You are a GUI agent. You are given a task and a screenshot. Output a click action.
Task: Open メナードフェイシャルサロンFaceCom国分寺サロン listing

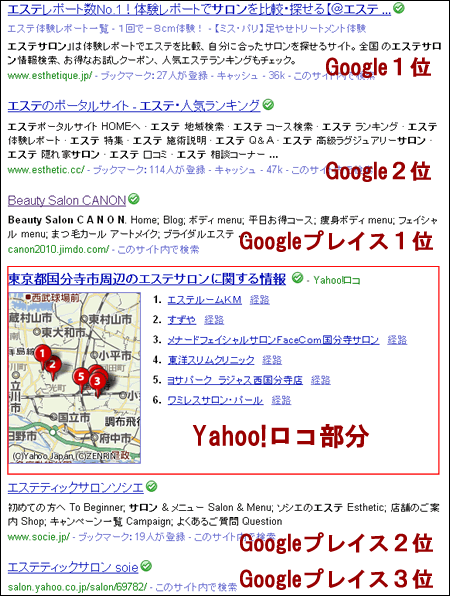click(x=273, y=340)
